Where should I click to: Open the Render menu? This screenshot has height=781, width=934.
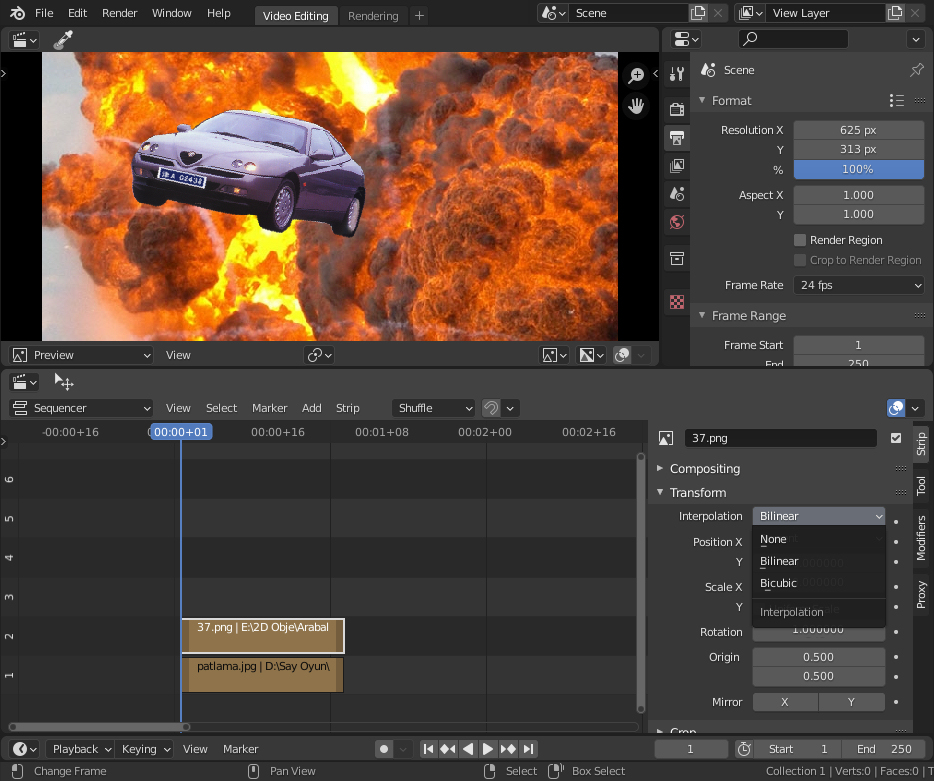point(119,13)
